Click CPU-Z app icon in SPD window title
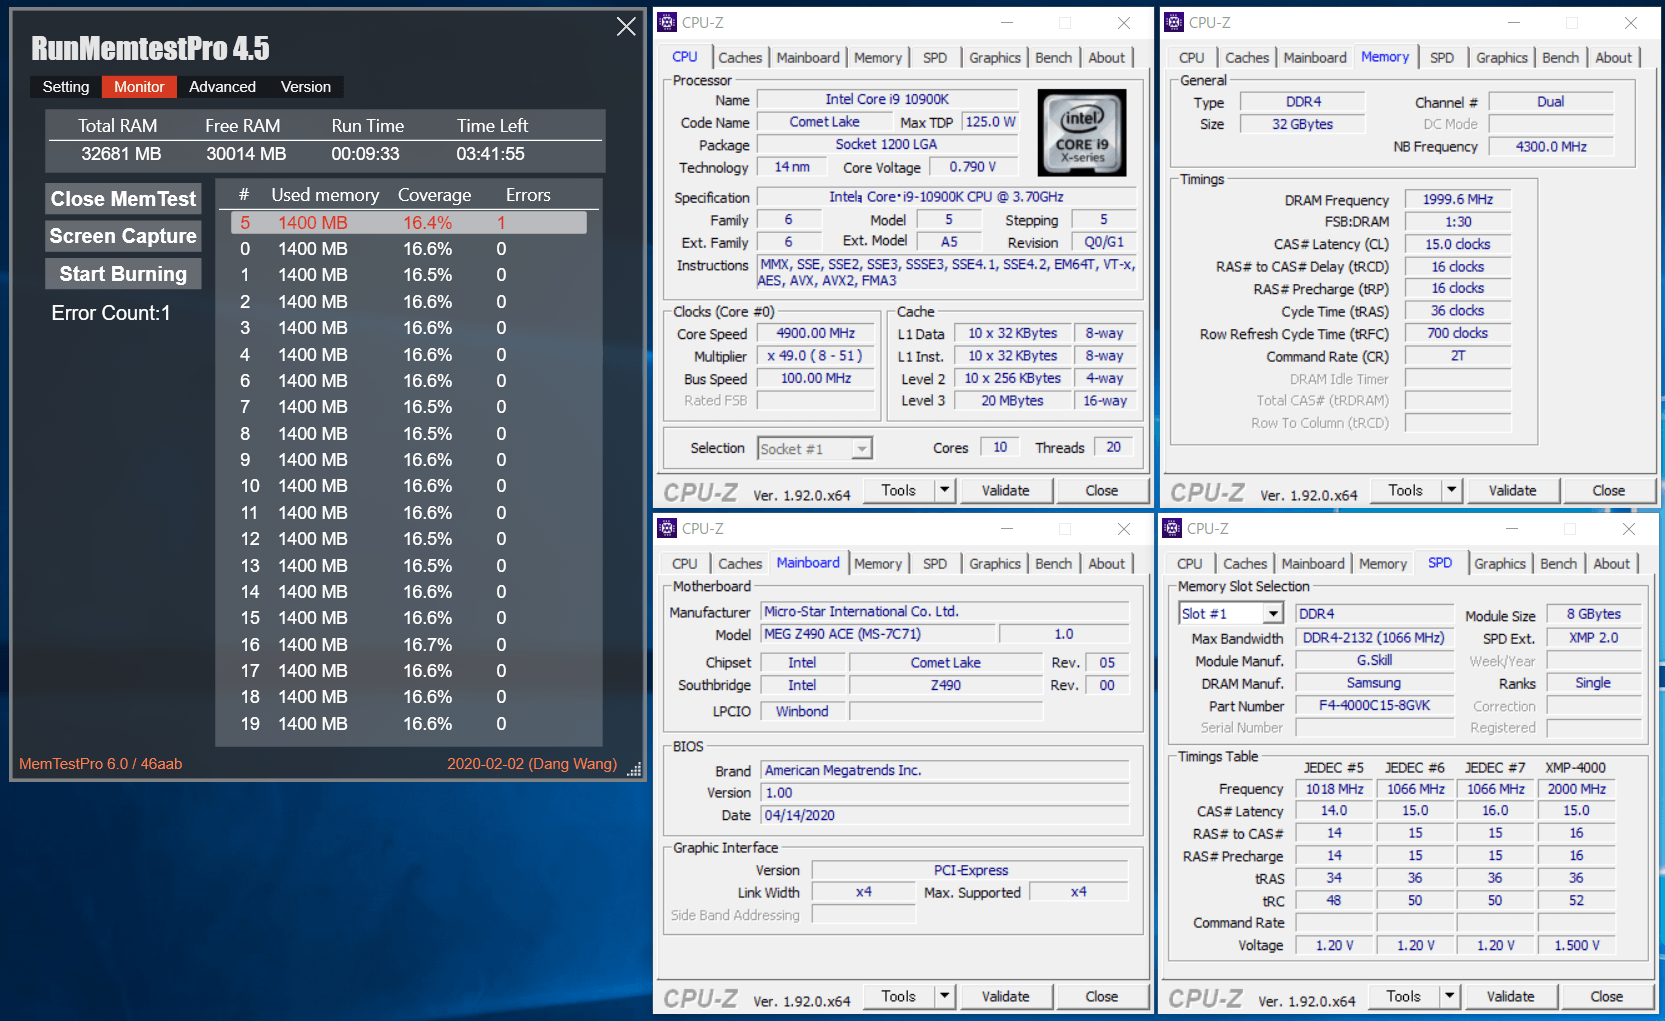This screenshot has width=1665, height=1021. pyautogui.click(x=1172, y=528)
